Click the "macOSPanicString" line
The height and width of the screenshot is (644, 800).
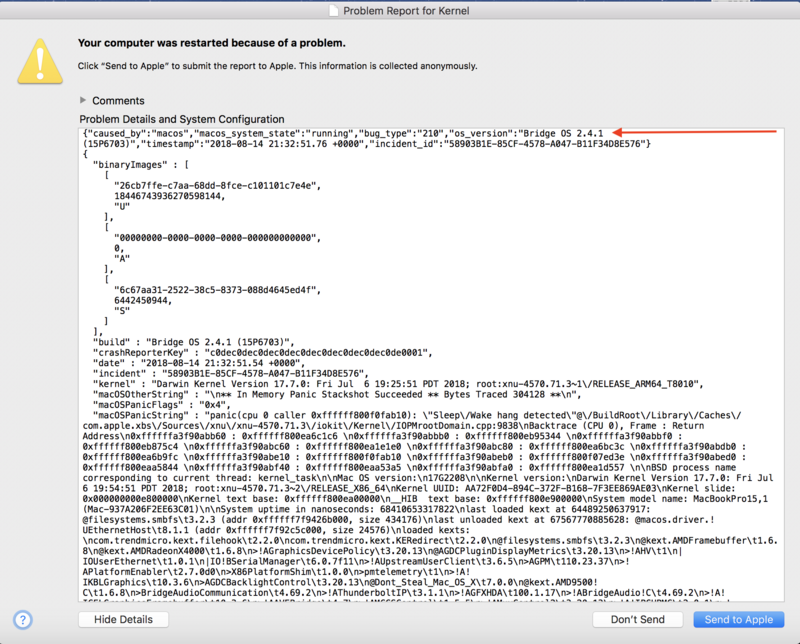click(417, 415)
